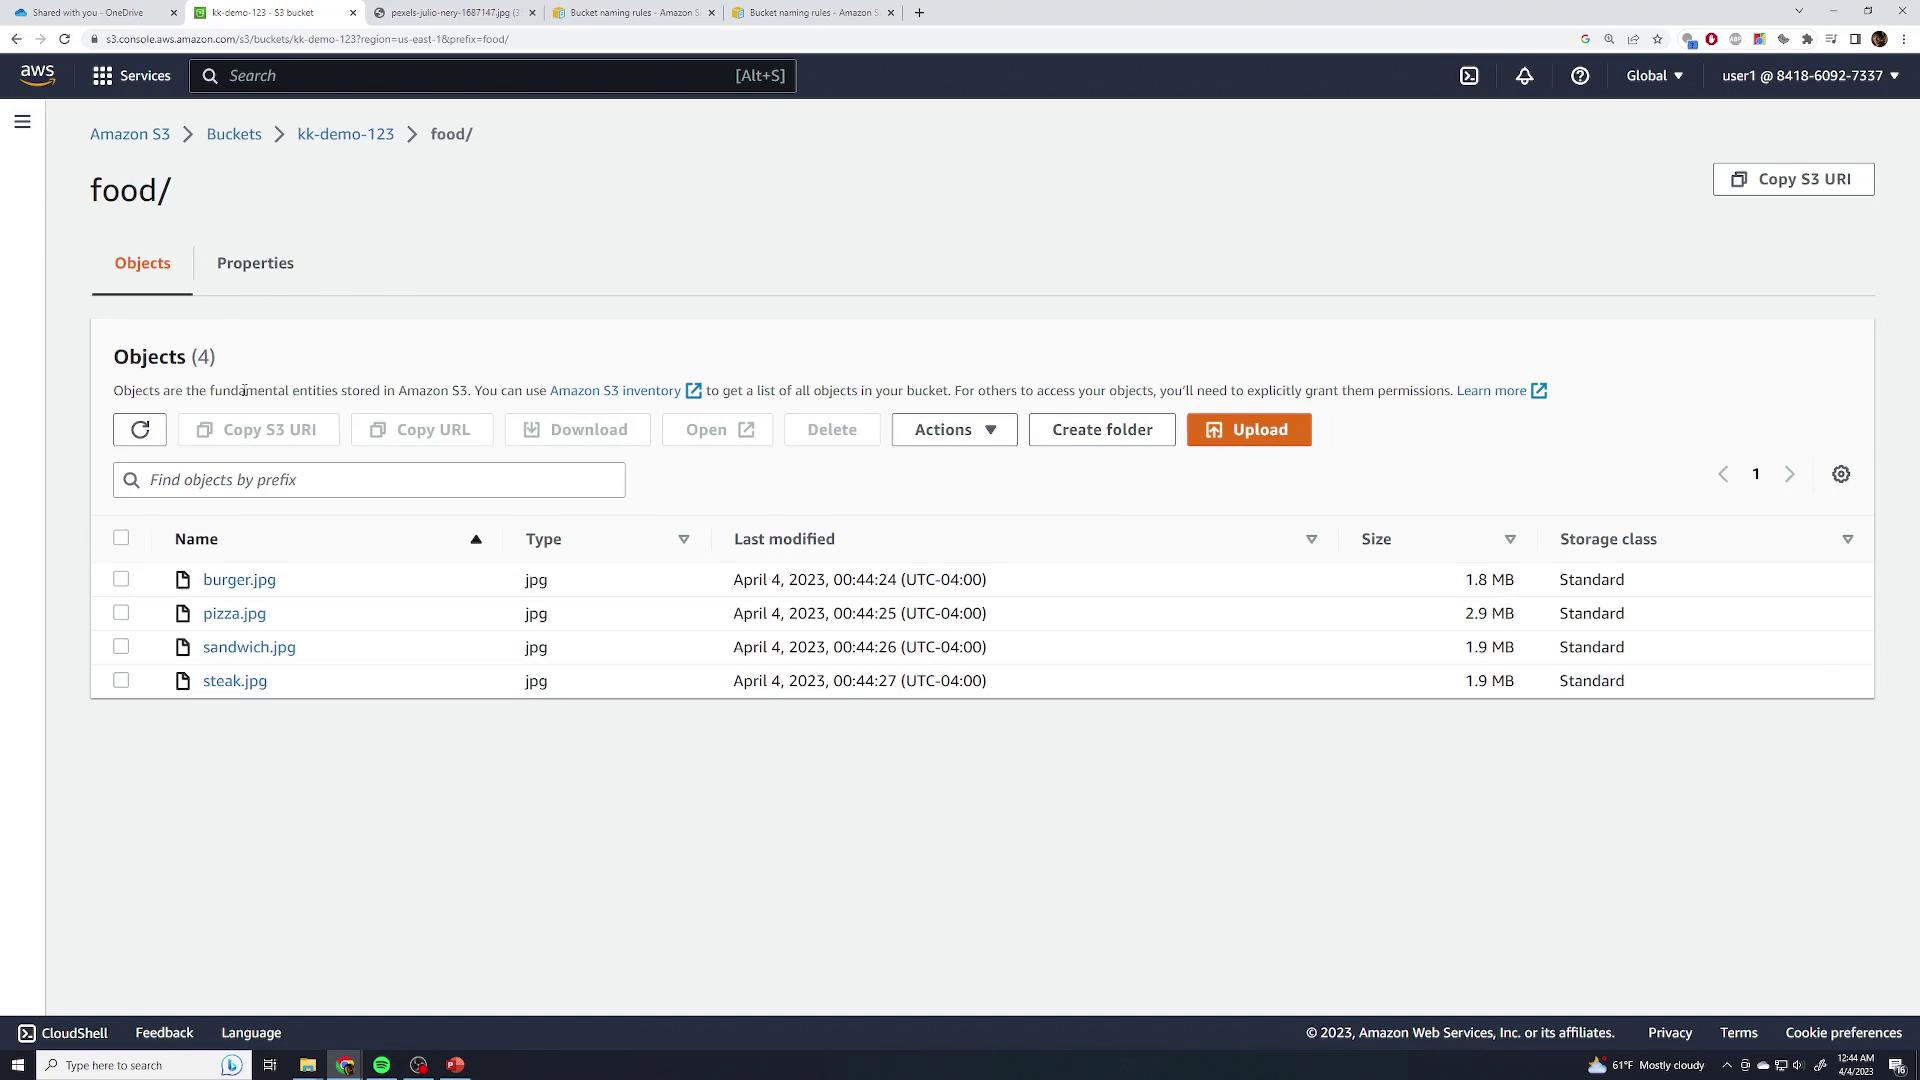Open the notifications bell icon
The height and width of the screenshot is (1080, 1920).
coord(1524,76)
